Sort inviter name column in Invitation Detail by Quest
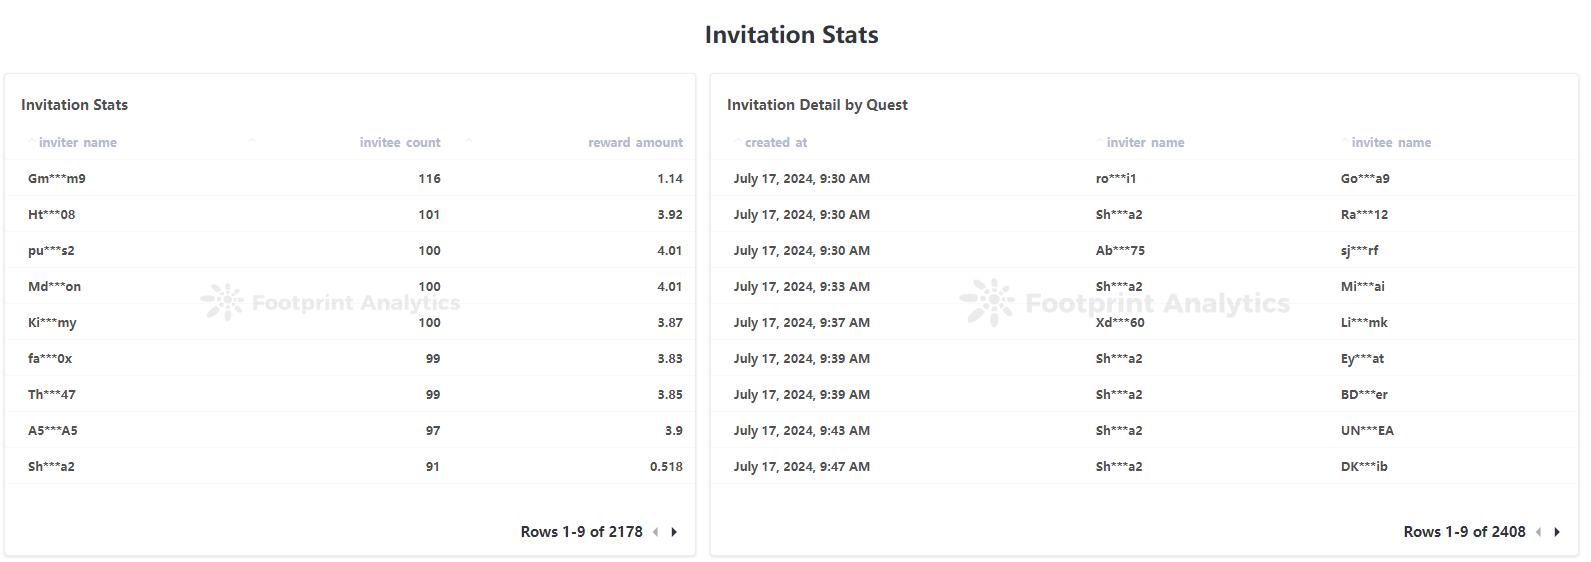The height and width of the screenshot is (562, 1591). [x=1145, y=143]
